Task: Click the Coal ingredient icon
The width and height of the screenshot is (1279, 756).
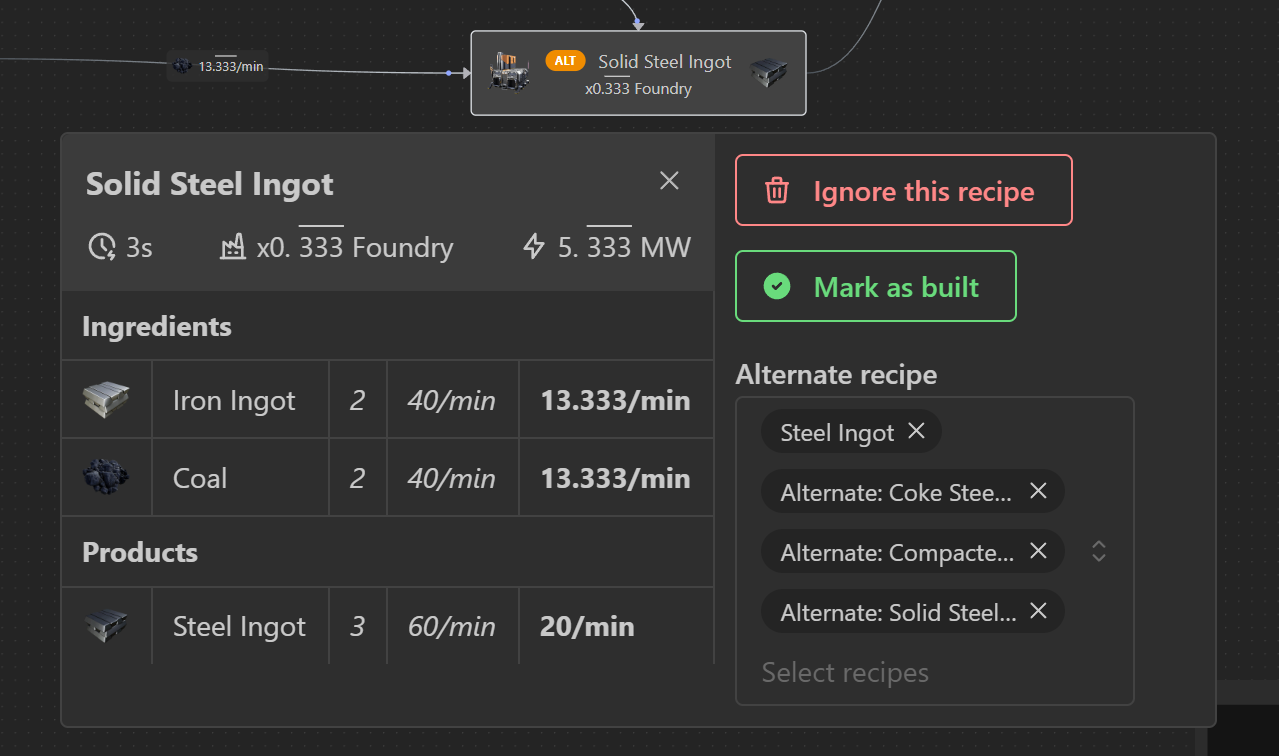Action: 106,478
